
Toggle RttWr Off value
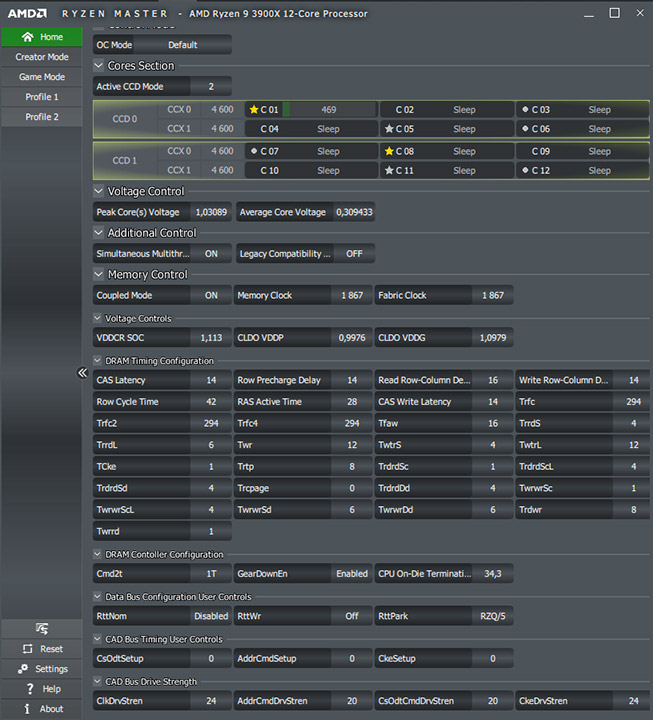coord(352,616)
